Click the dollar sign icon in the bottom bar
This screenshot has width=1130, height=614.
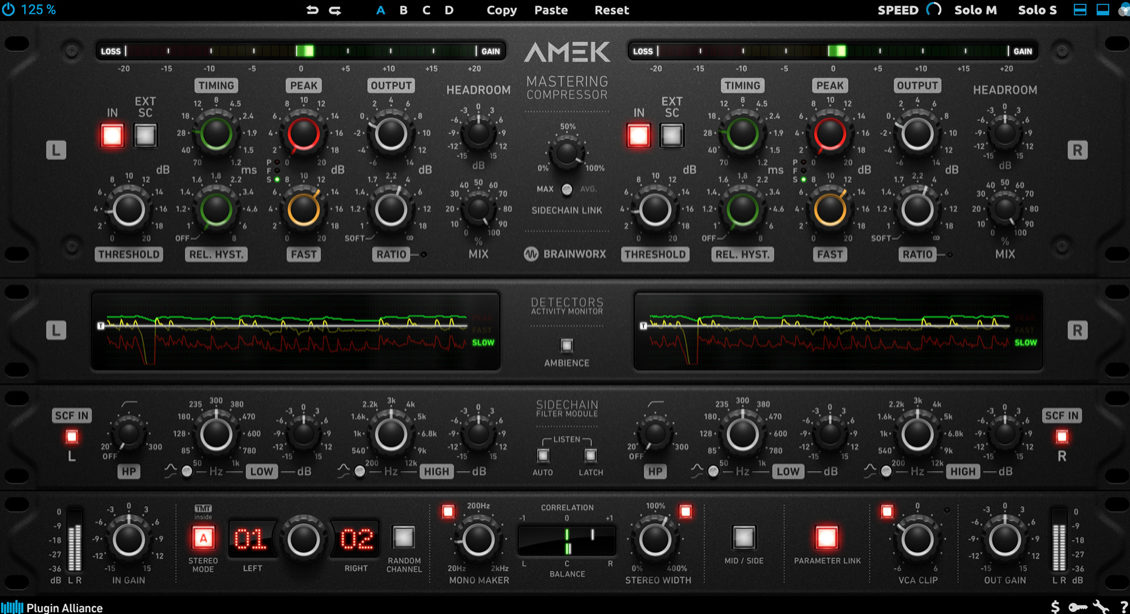pos(1056,606)
